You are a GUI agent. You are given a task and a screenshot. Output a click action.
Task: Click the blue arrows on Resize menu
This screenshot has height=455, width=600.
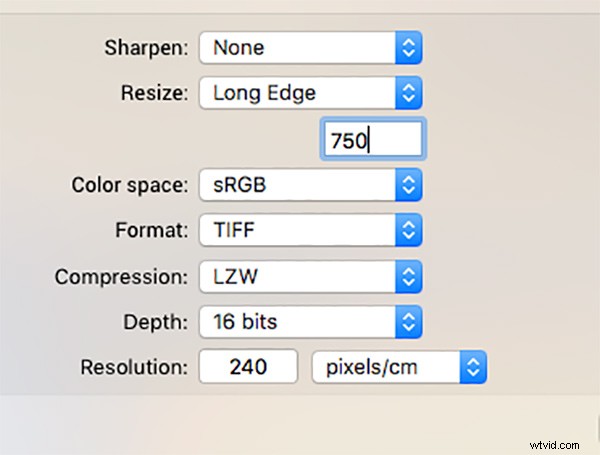[x=406, y=94]
